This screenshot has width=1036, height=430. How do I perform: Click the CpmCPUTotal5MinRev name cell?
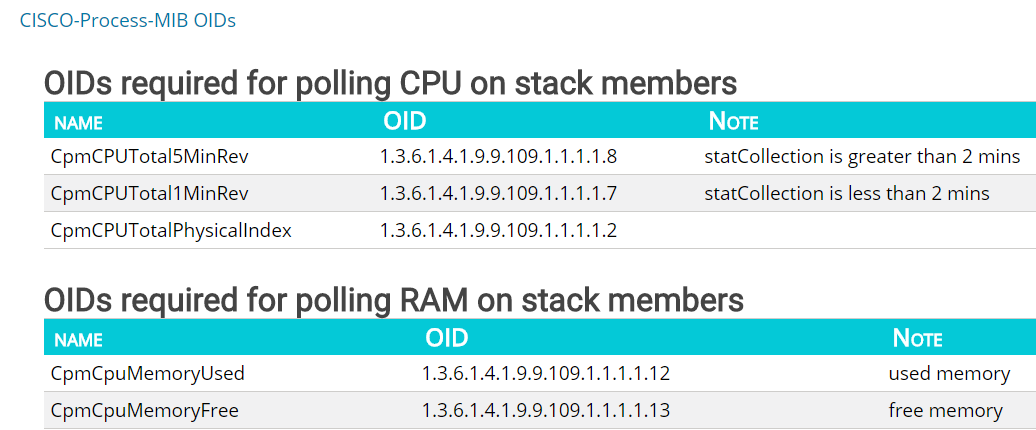(x=150, y=157)
